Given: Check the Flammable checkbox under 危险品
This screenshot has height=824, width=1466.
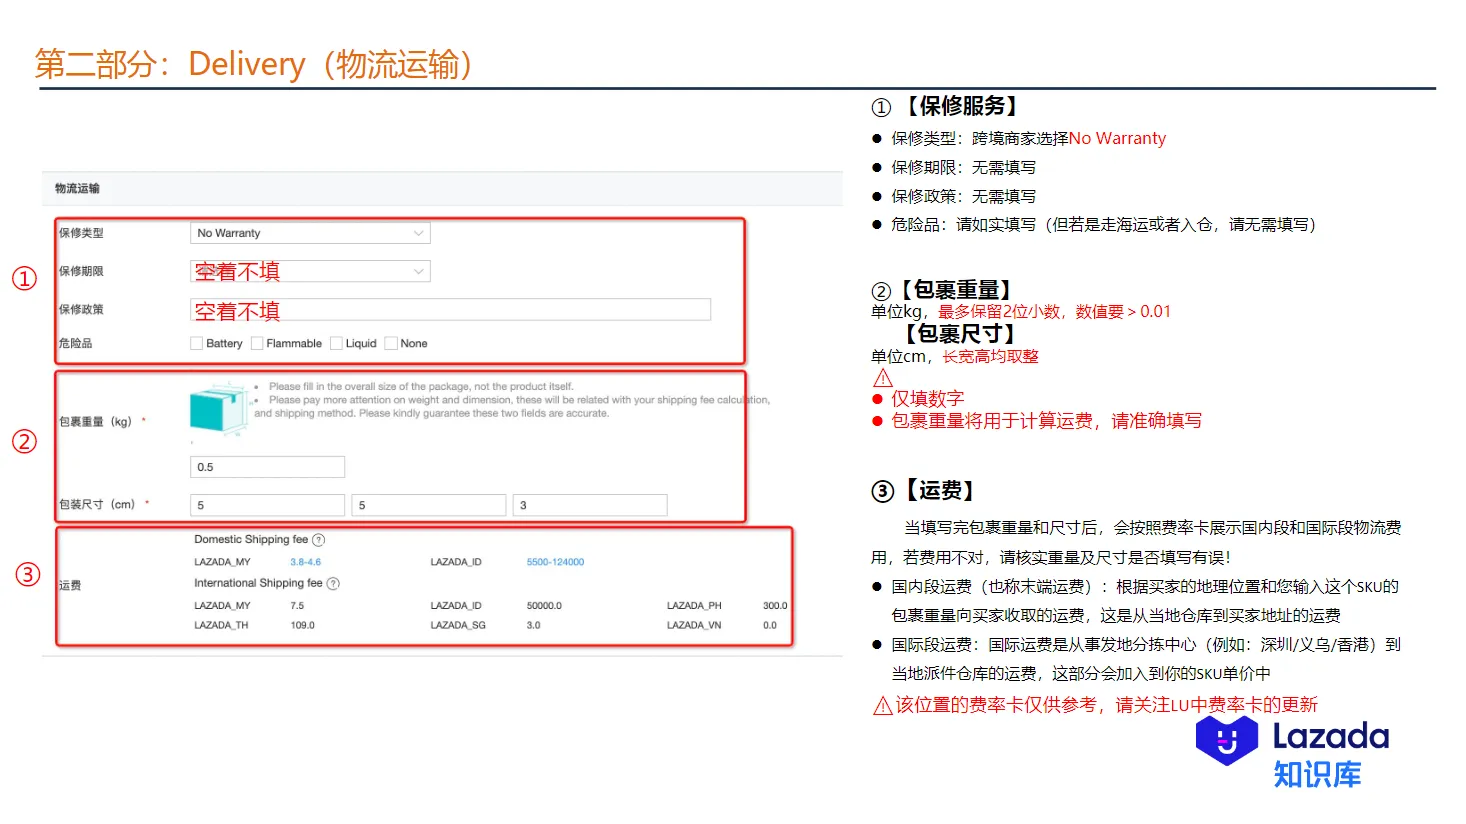Looking at the screenshot, I should [x=258, y=343].
